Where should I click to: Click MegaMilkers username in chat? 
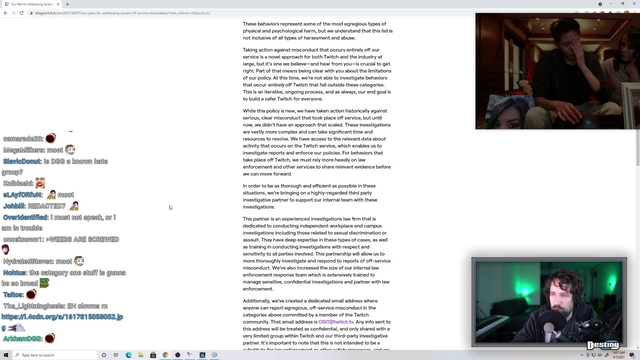(24, 150)
